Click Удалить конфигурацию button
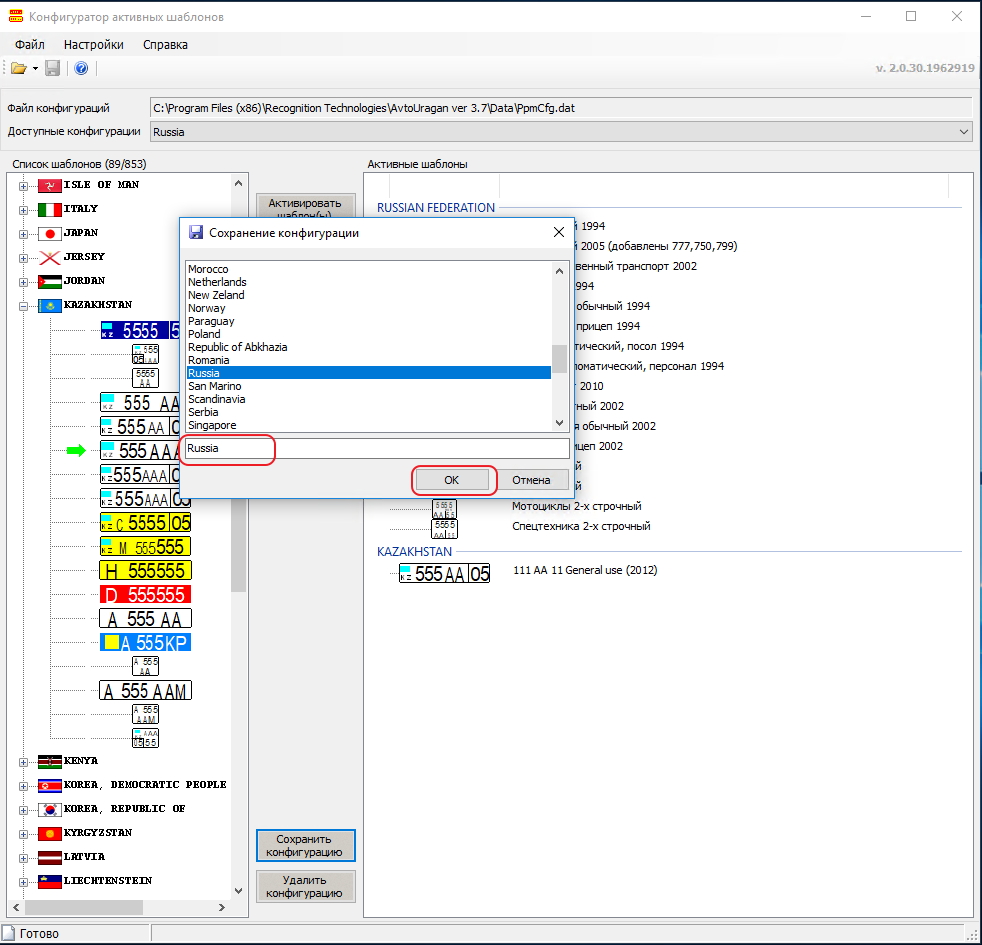 [305, 886]
